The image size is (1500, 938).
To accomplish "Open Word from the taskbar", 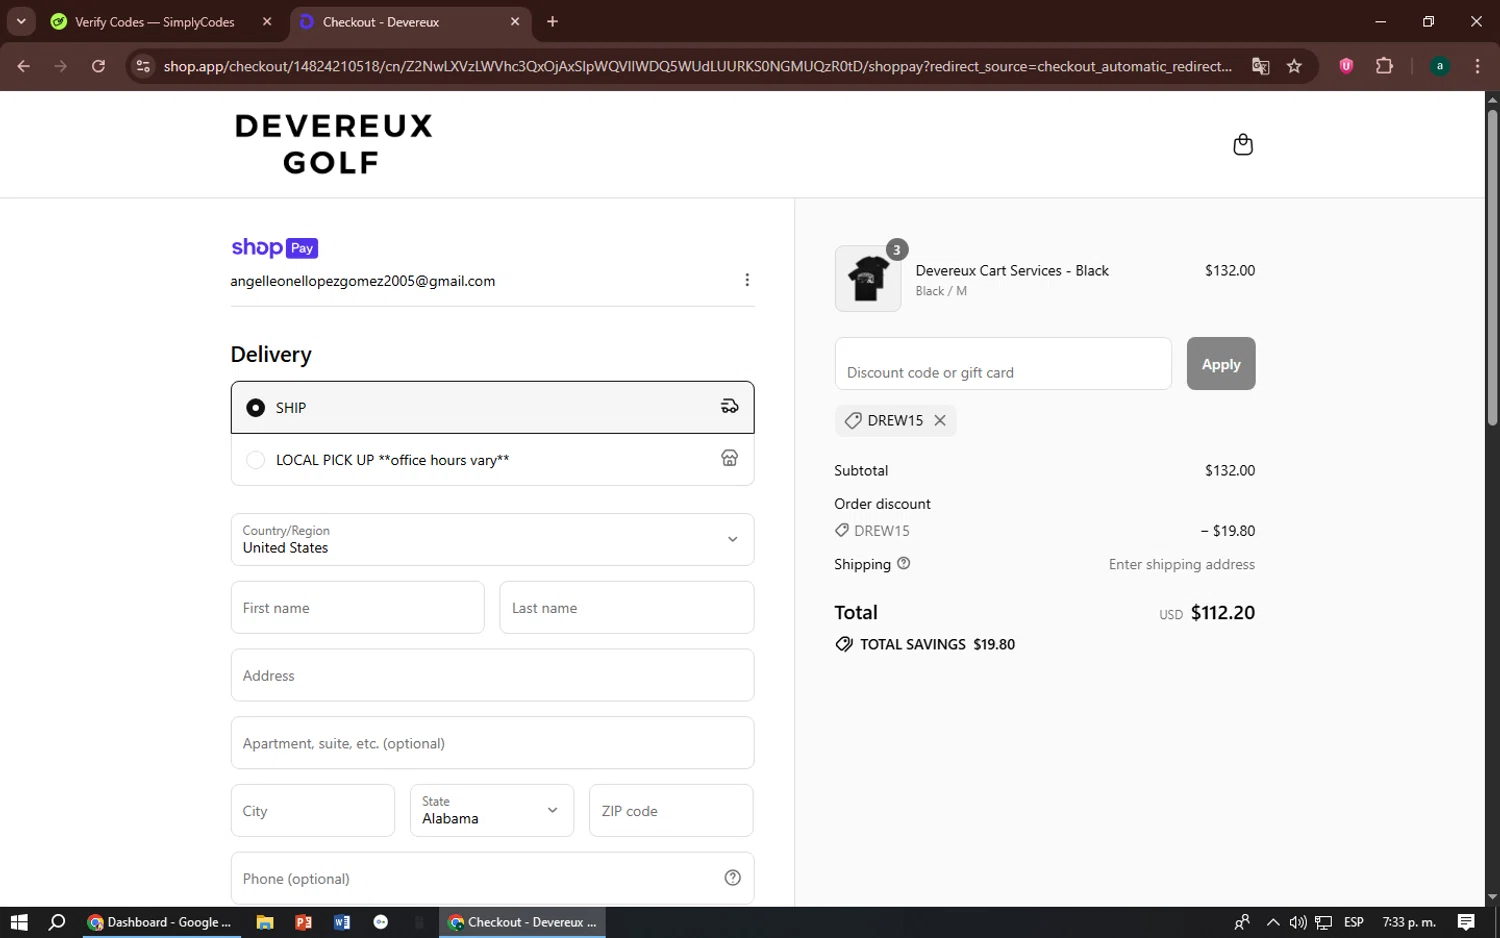I will tap(342, 922).
